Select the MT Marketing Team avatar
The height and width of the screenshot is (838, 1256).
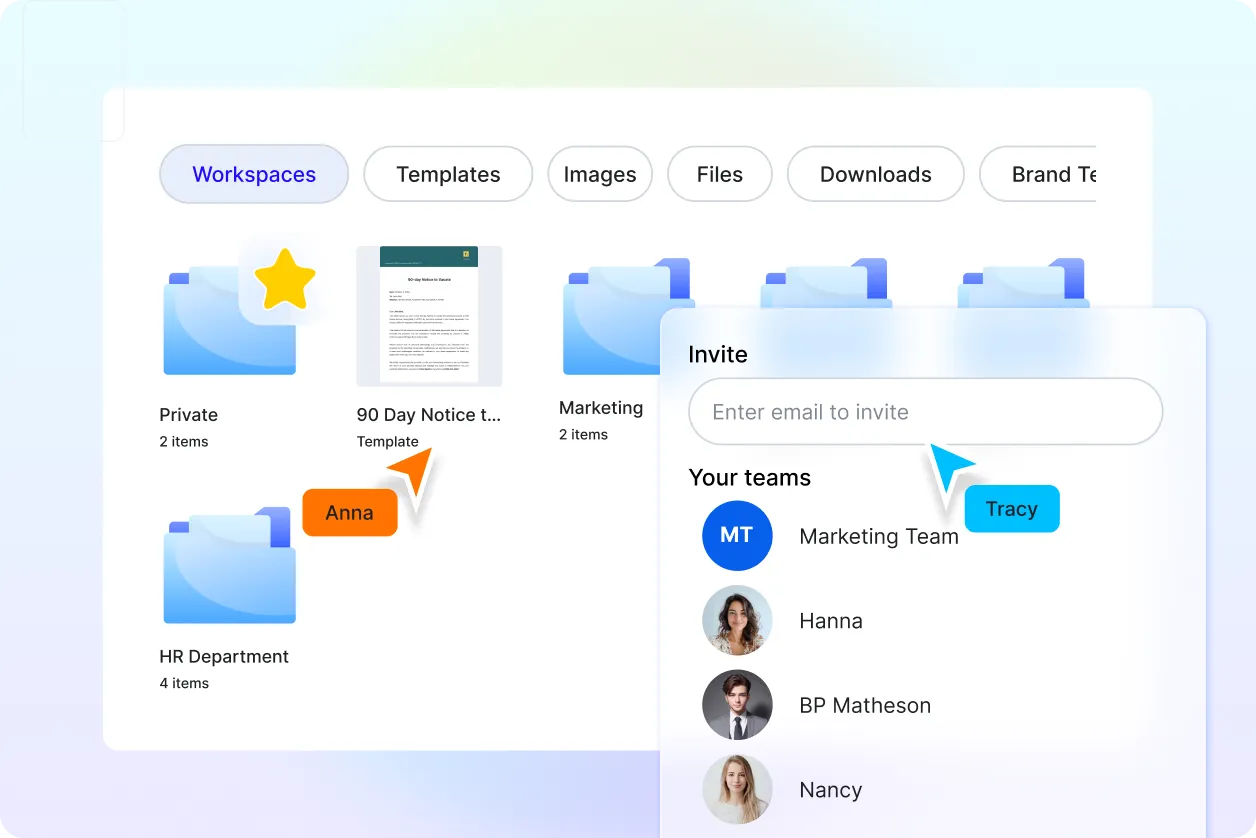click(737, 536)
